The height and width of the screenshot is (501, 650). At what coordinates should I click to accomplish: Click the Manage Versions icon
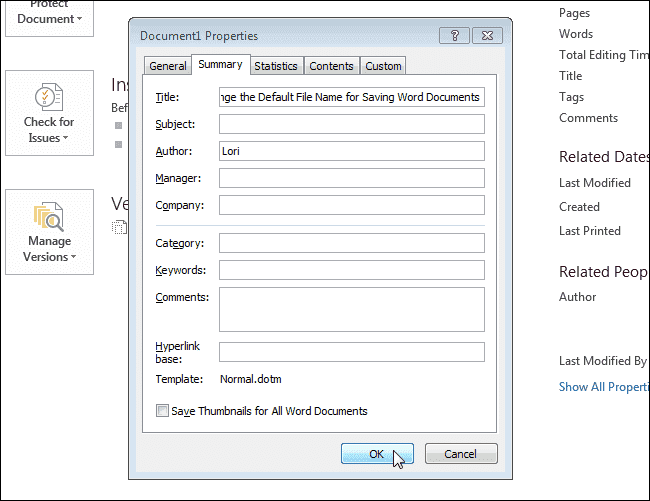pyautogui.click(x=49, y=216)
